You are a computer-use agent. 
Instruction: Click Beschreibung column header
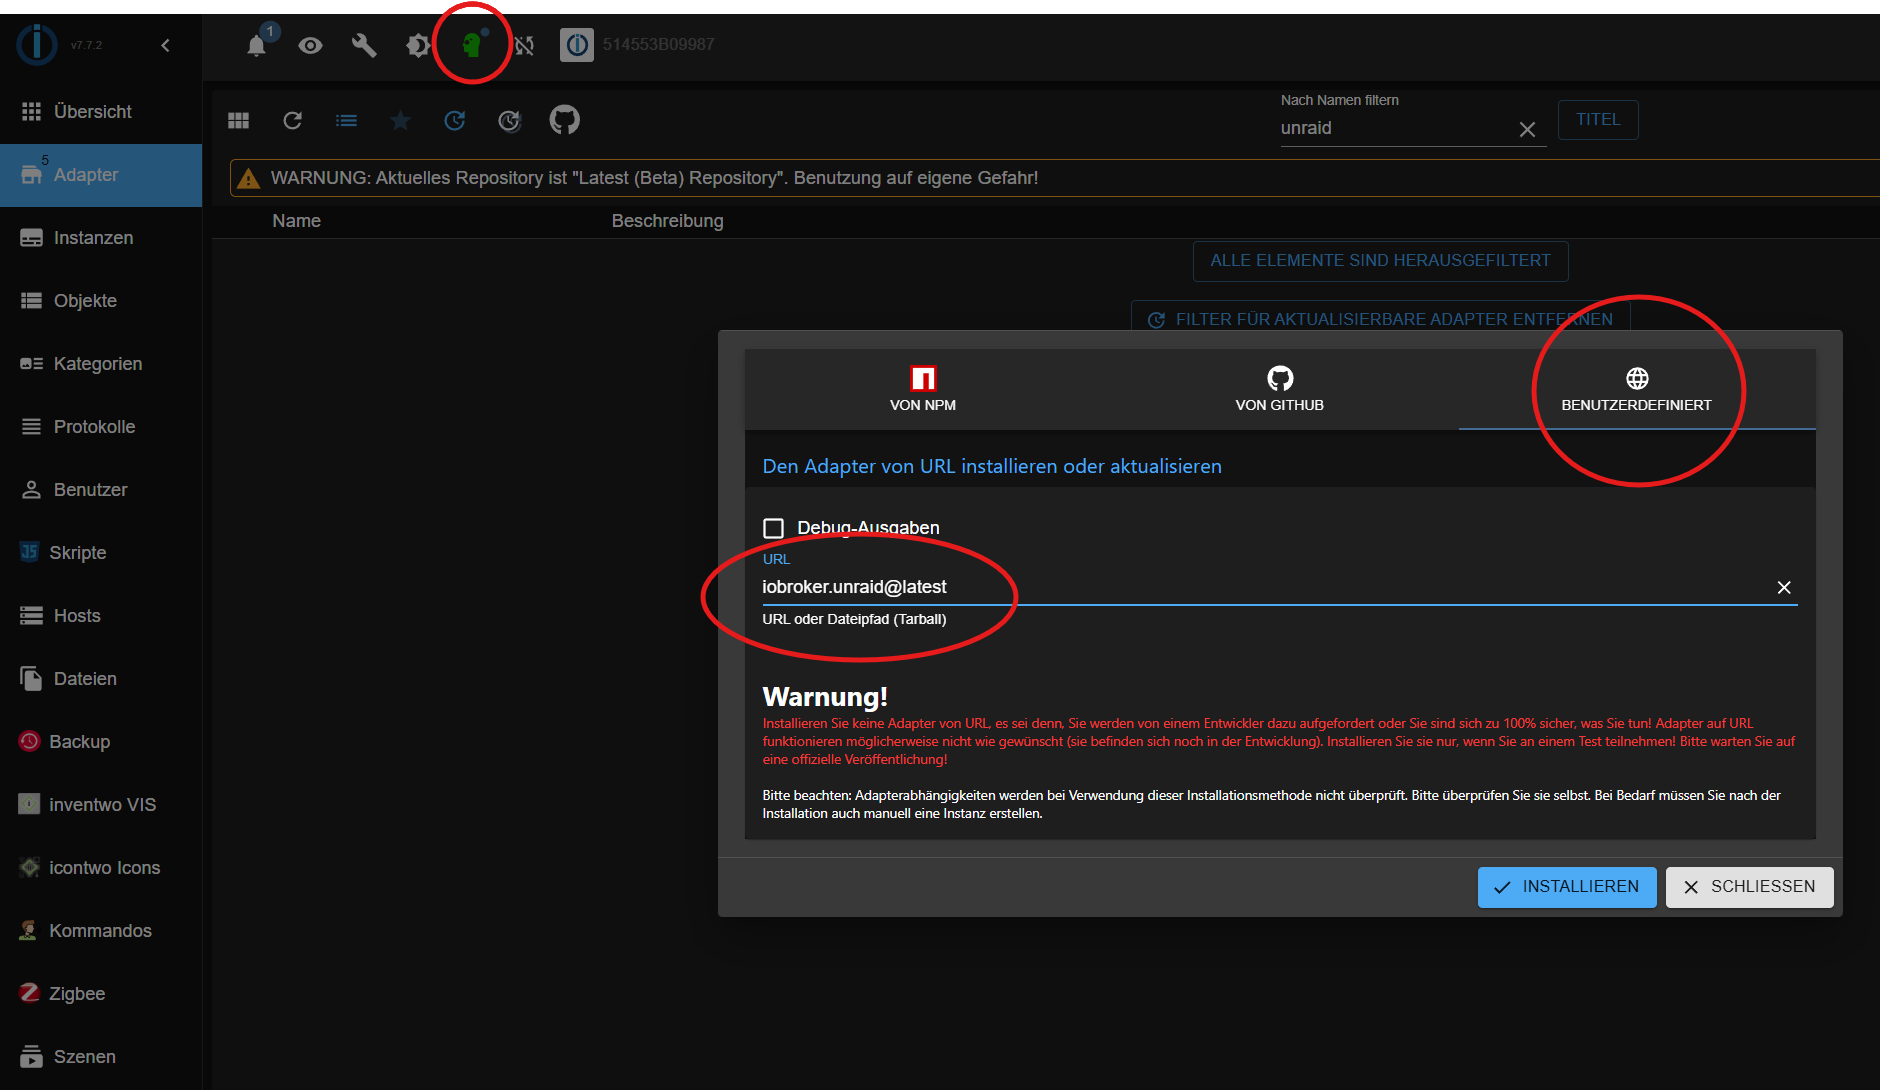coord(667,221)
